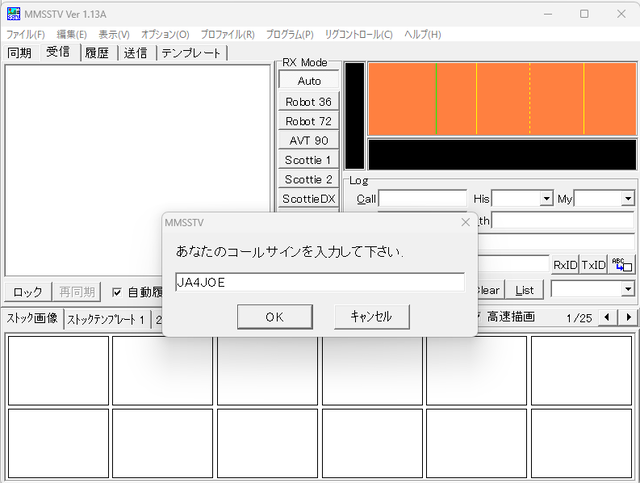Open the プログラム(P) menu
The height and width of the screenshot is (483, 640).
pos(290,35)
